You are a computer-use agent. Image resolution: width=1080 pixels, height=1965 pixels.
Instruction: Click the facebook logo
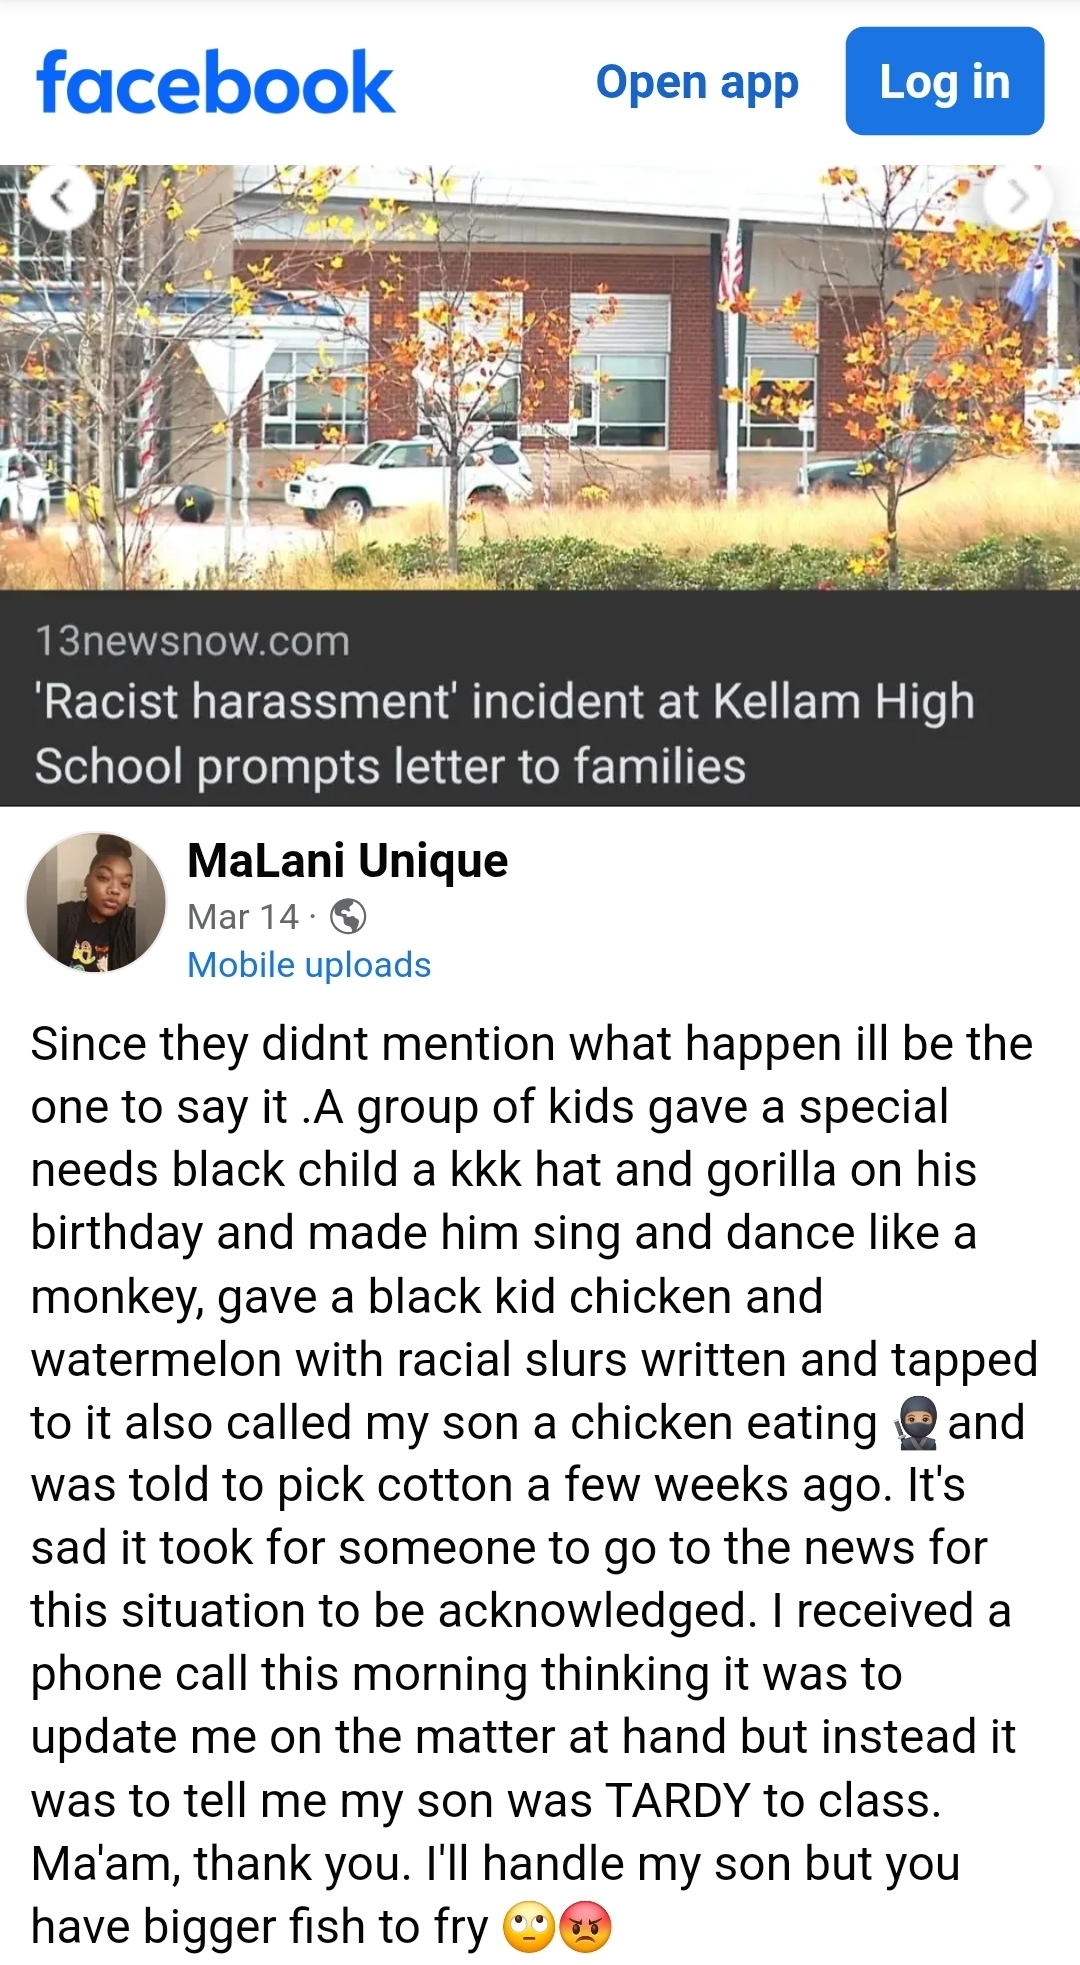click(x=215, y=82)
